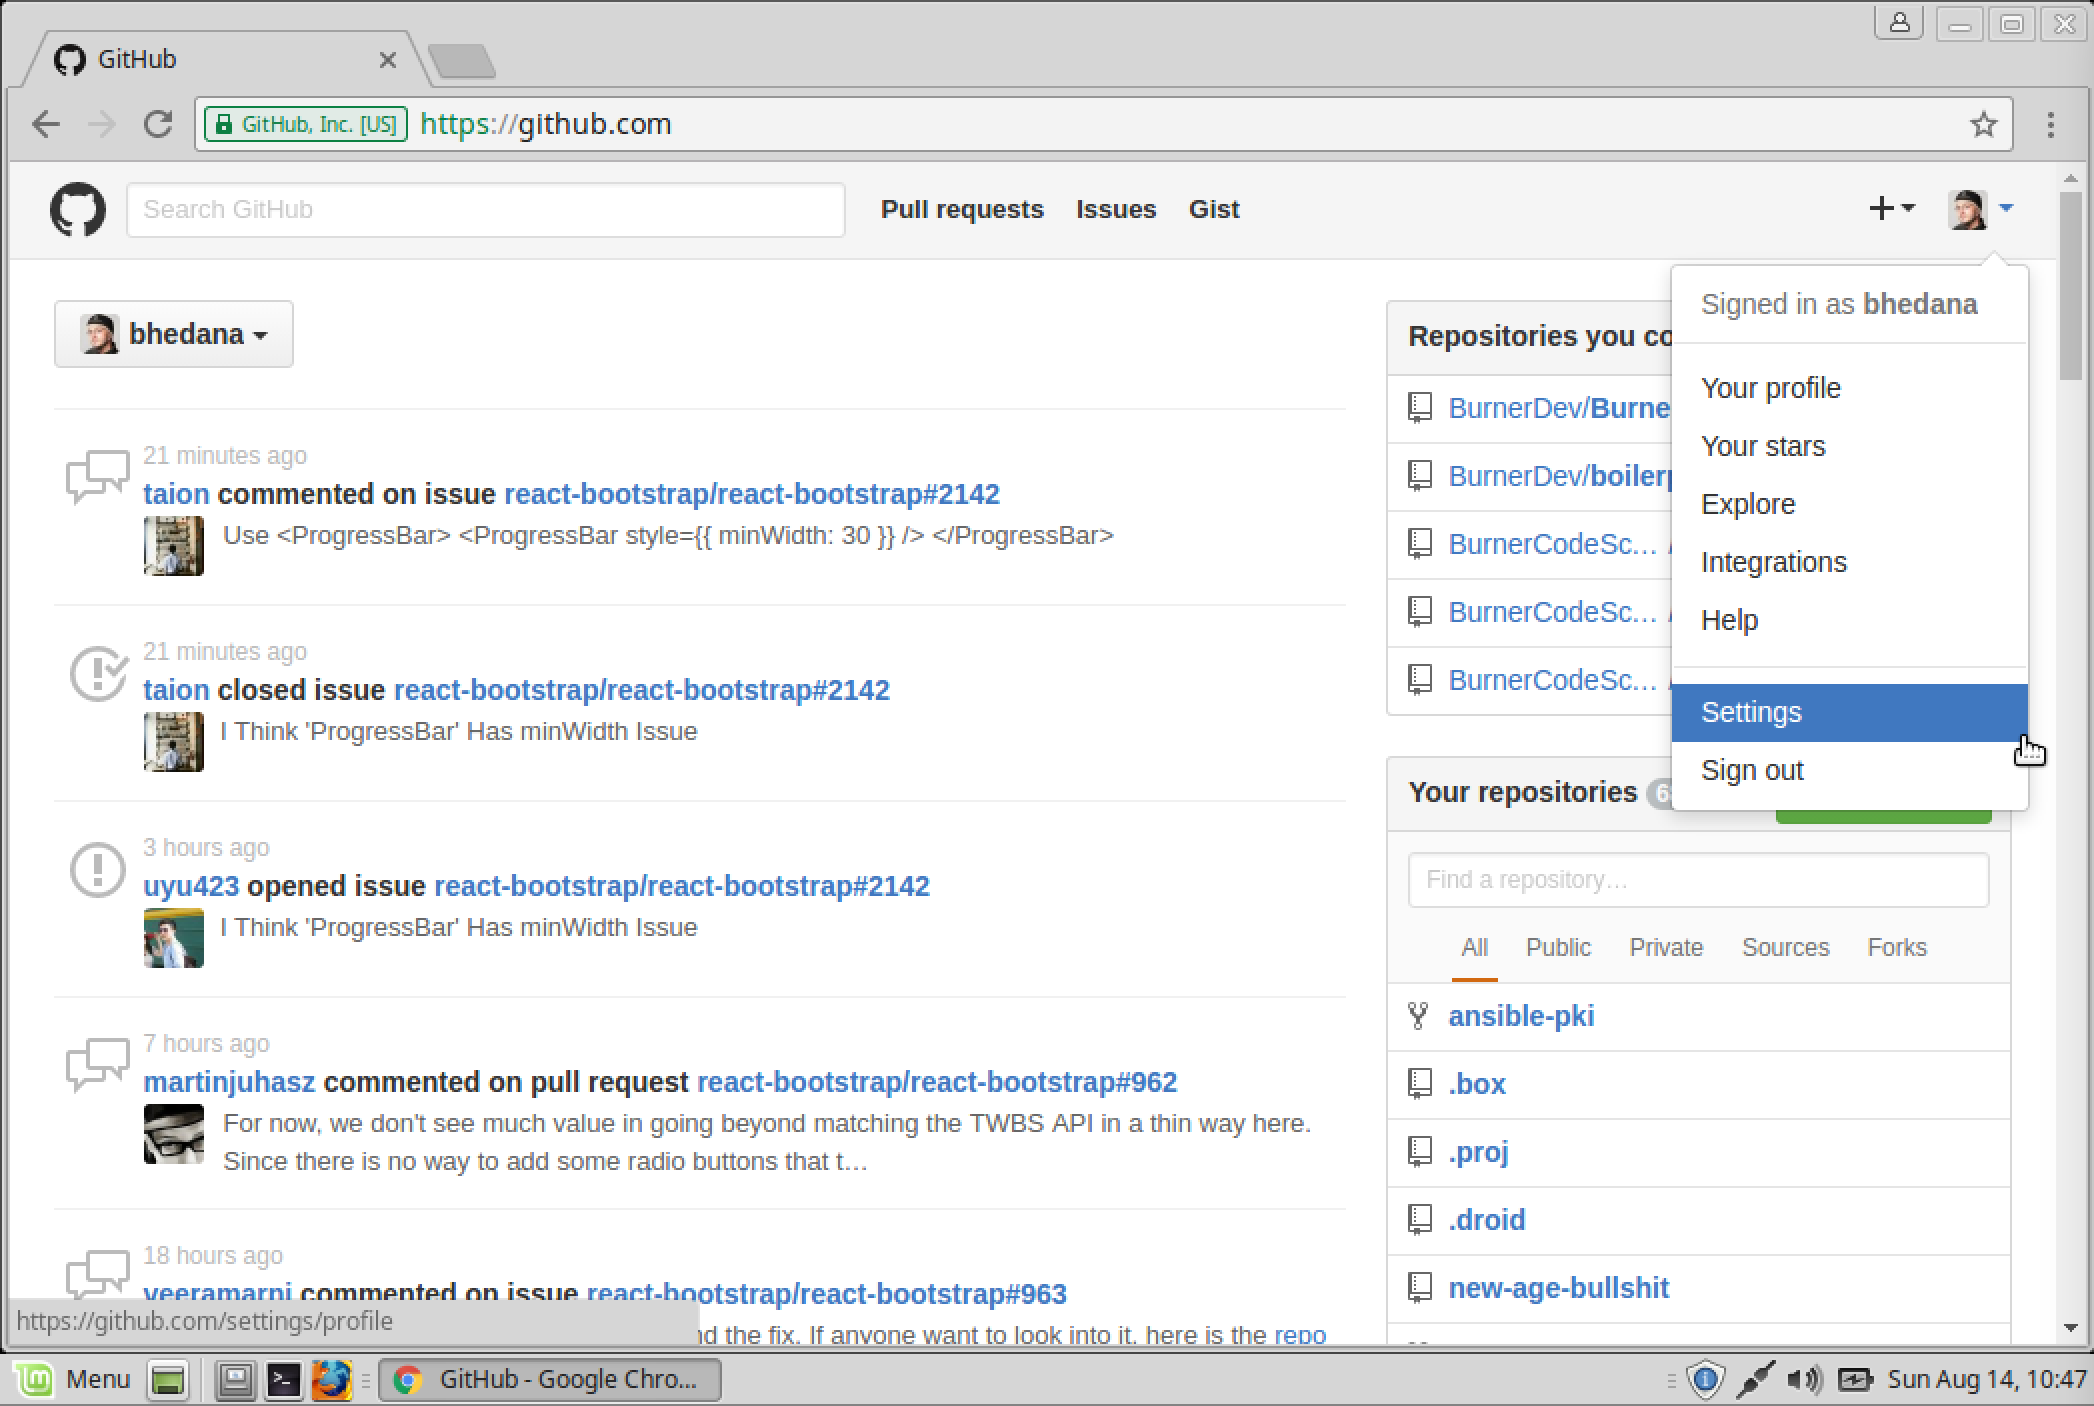The height and width of the screenshot is (1406, 2094).
Task: Select Your stars from the user menu
Action: point(1849,446)
